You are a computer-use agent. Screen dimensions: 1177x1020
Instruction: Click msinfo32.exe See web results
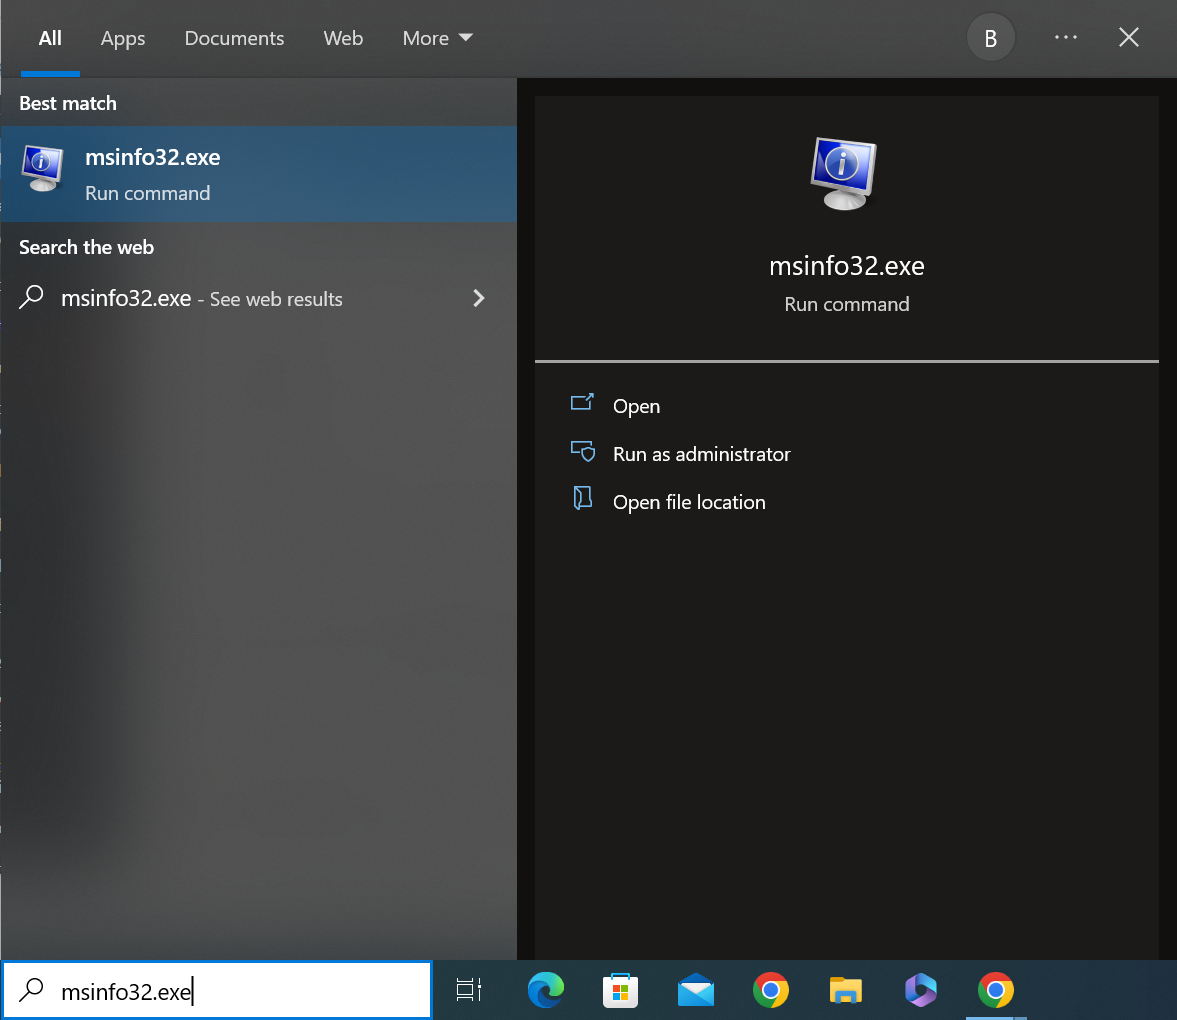click(201, 298)
